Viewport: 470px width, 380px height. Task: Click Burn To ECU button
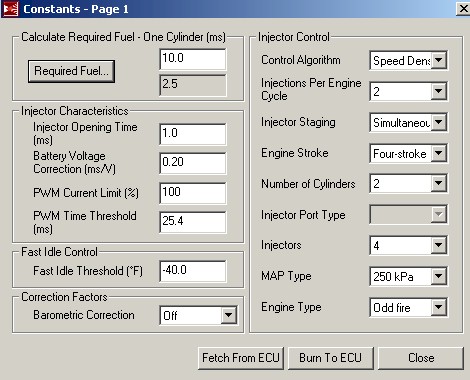[x=331, y=358]
